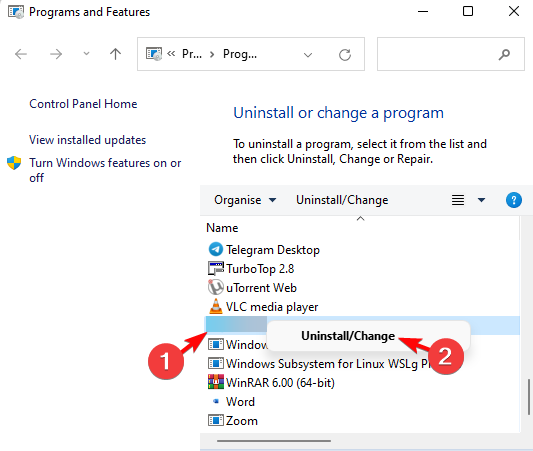Viewport: 533px width, 451px height.
Task: Click the Telegram Desktop icon
Action: (x=216, y=249)
